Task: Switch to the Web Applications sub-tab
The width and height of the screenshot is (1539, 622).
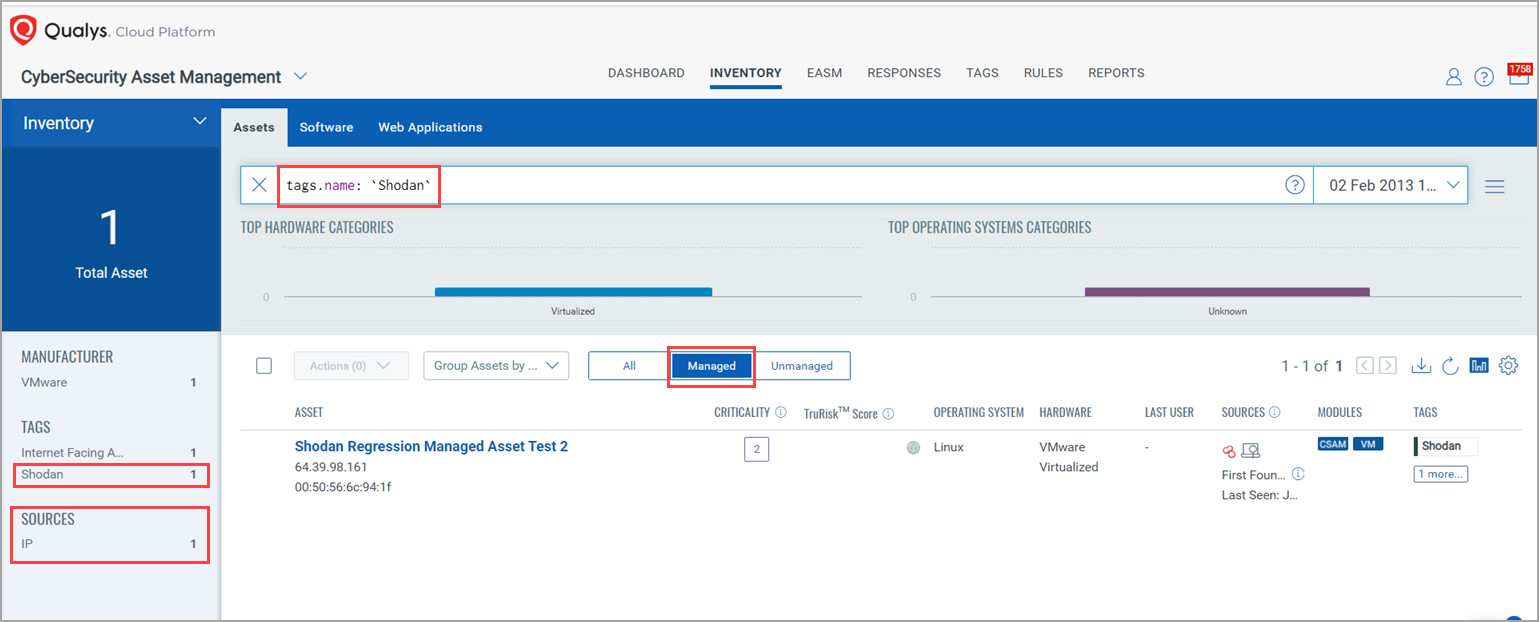Action: [430, 127]
